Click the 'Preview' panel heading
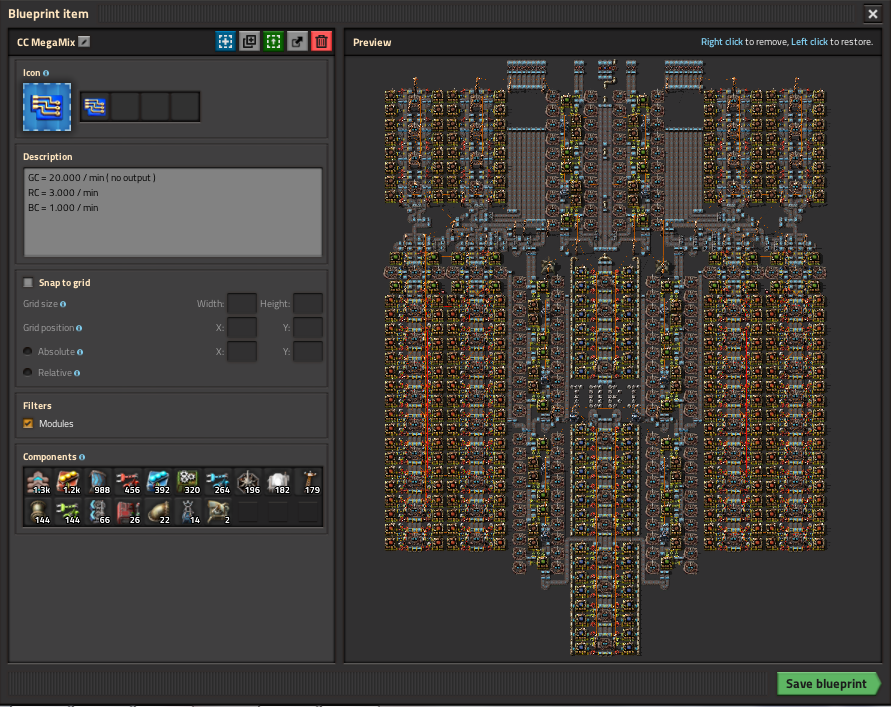Screen dimensions: 891x707 tap(372, 43)
